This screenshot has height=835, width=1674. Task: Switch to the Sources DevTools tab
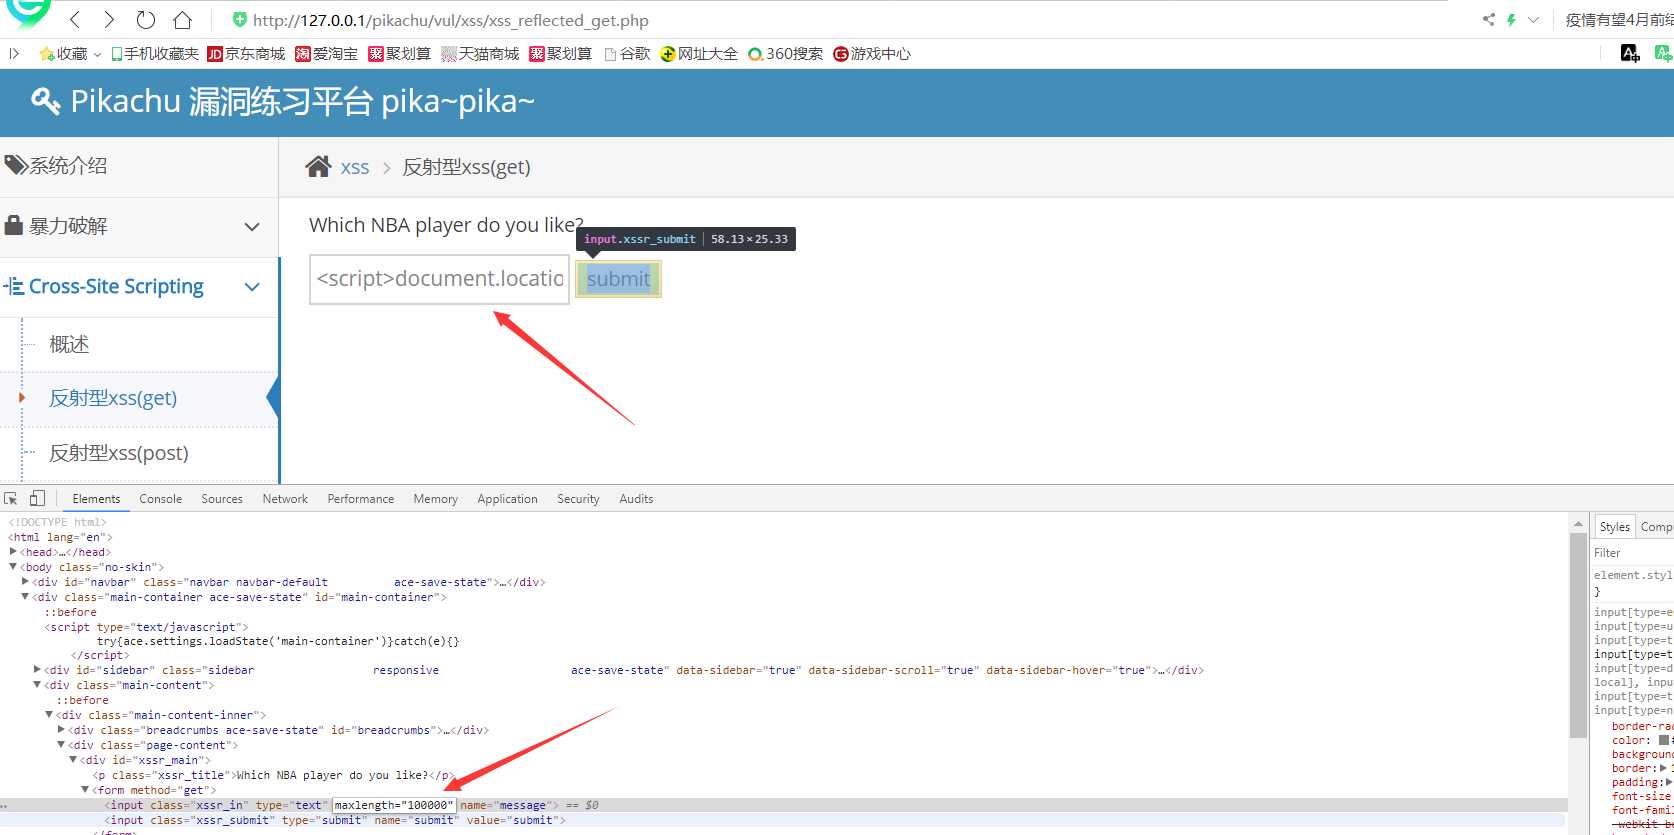point(222,499)
